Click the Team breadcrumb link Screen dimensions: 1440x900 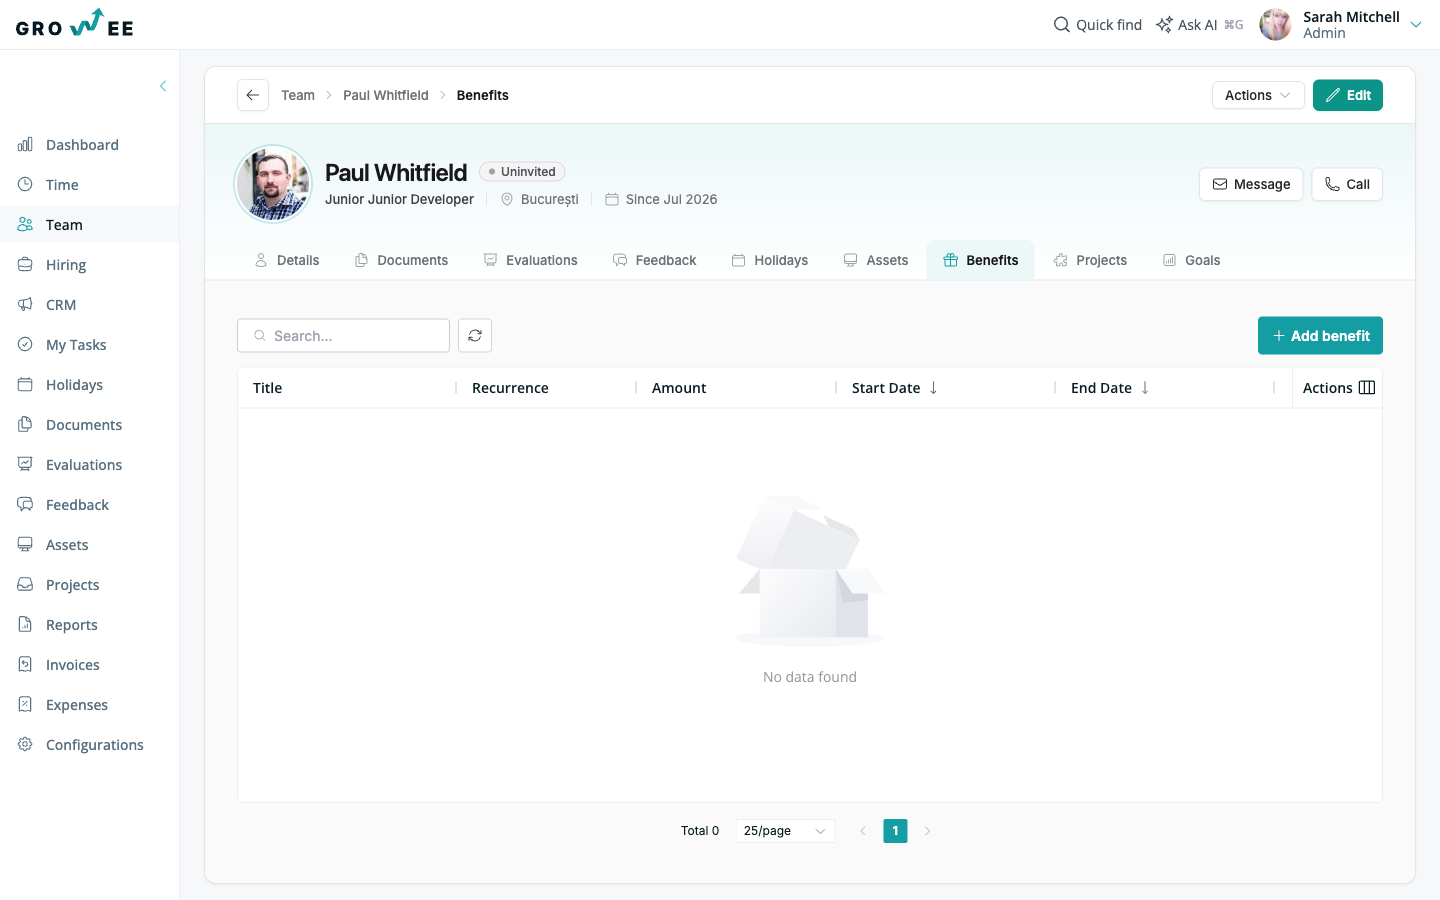pyautogui.click(x=298, y=95)
